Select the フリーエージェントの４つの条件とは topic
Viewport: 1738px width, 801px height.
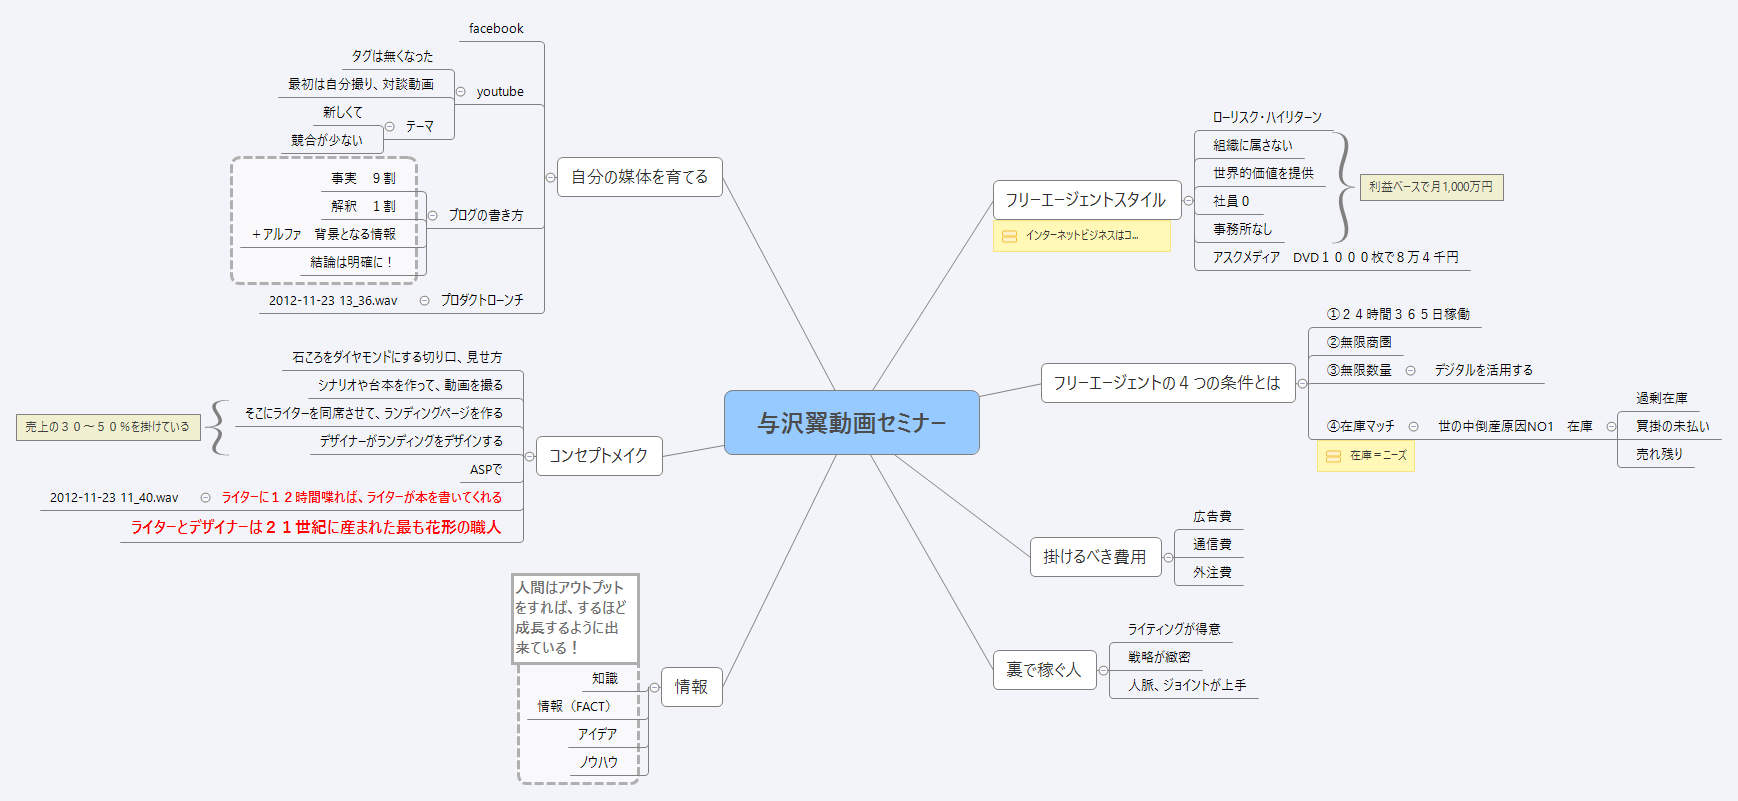pyautogui.click(x=1166, y=383)
